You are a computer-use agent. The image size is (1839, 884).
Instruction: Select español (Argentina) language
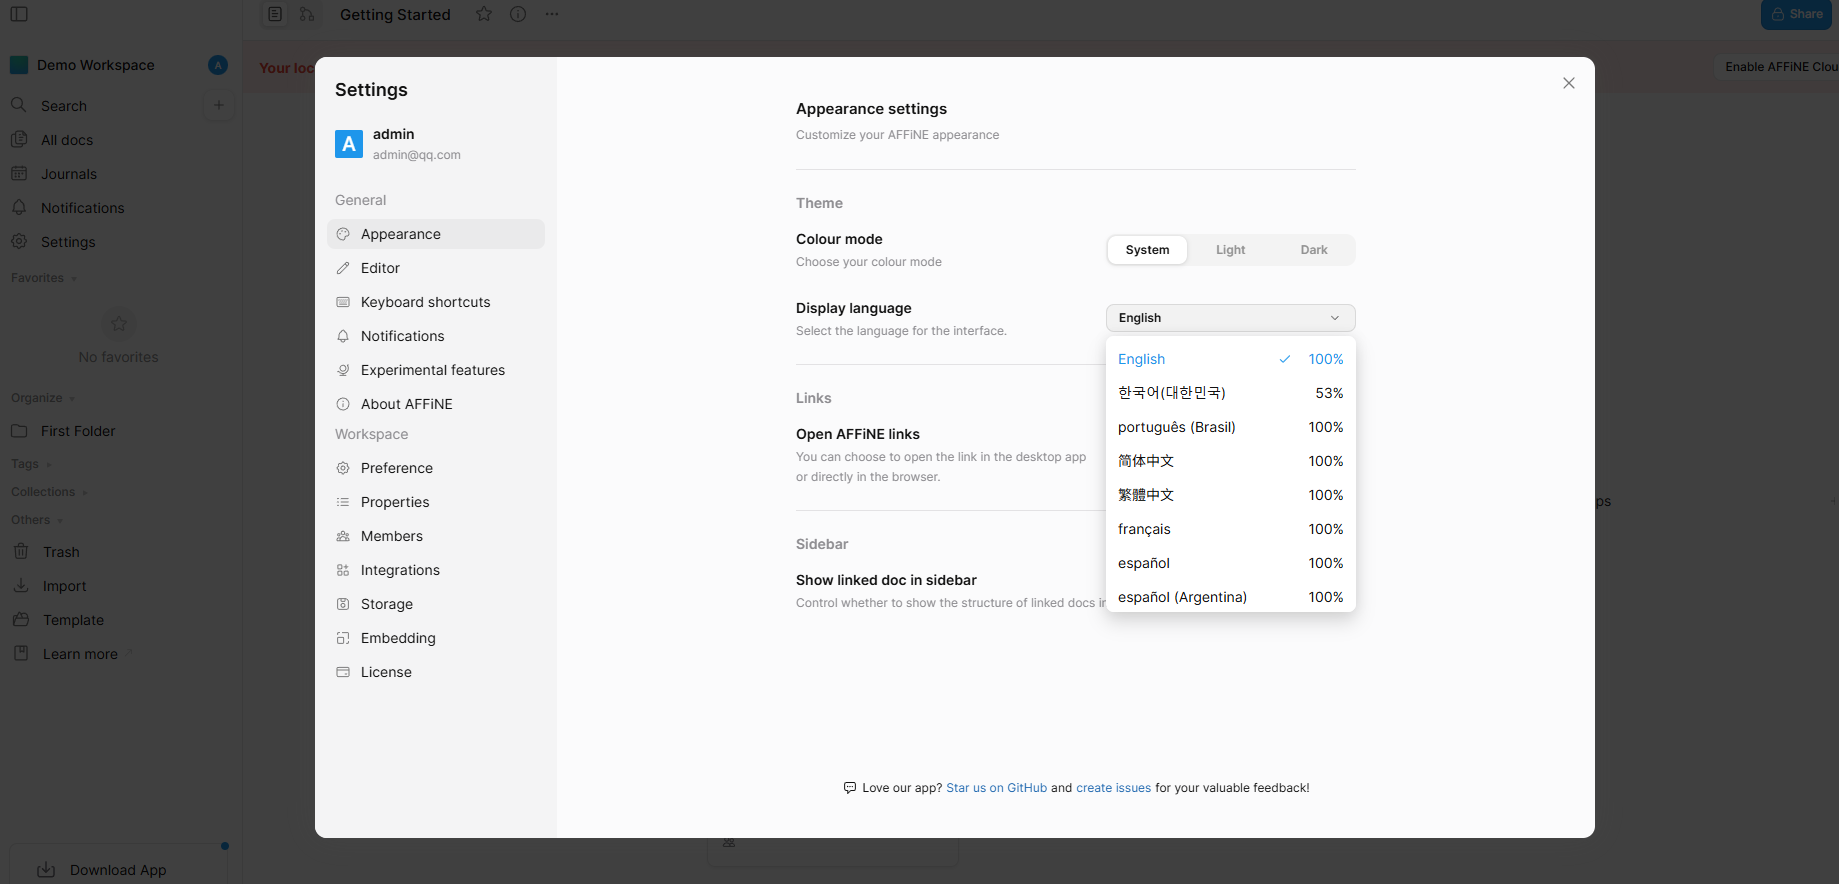pos(1231,597)
